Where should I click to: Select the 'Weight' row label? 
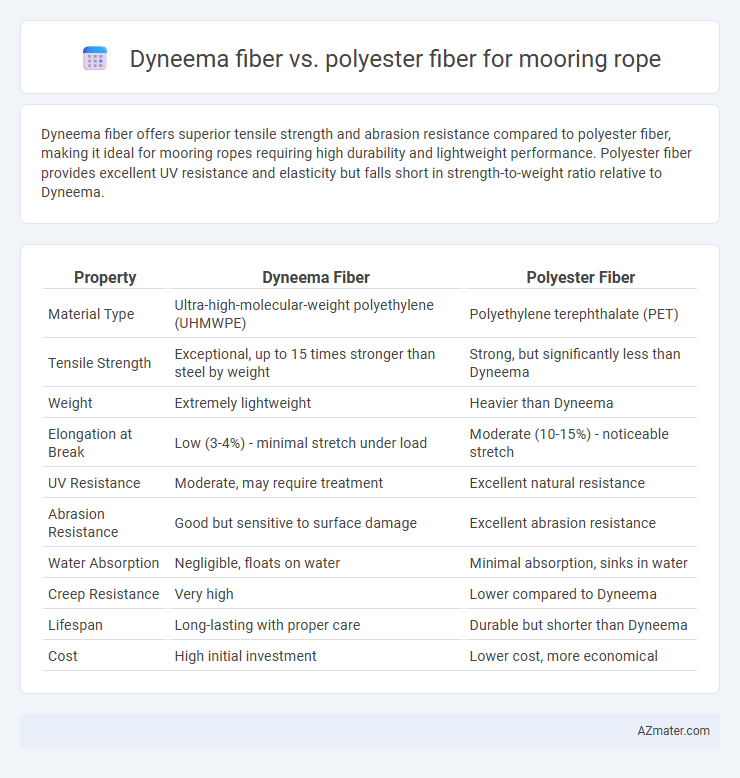coord(70,403)
